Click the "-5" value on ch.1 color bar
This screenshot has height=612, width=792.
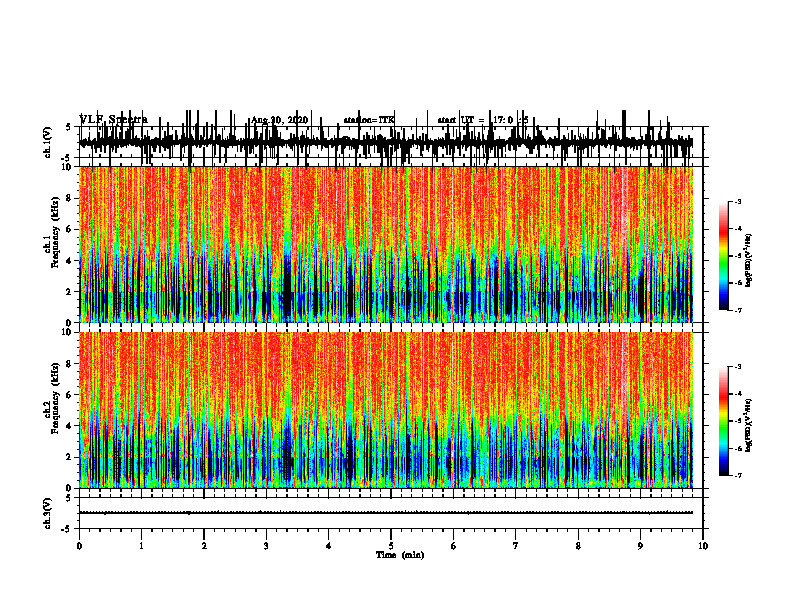(x=737, y=256)
